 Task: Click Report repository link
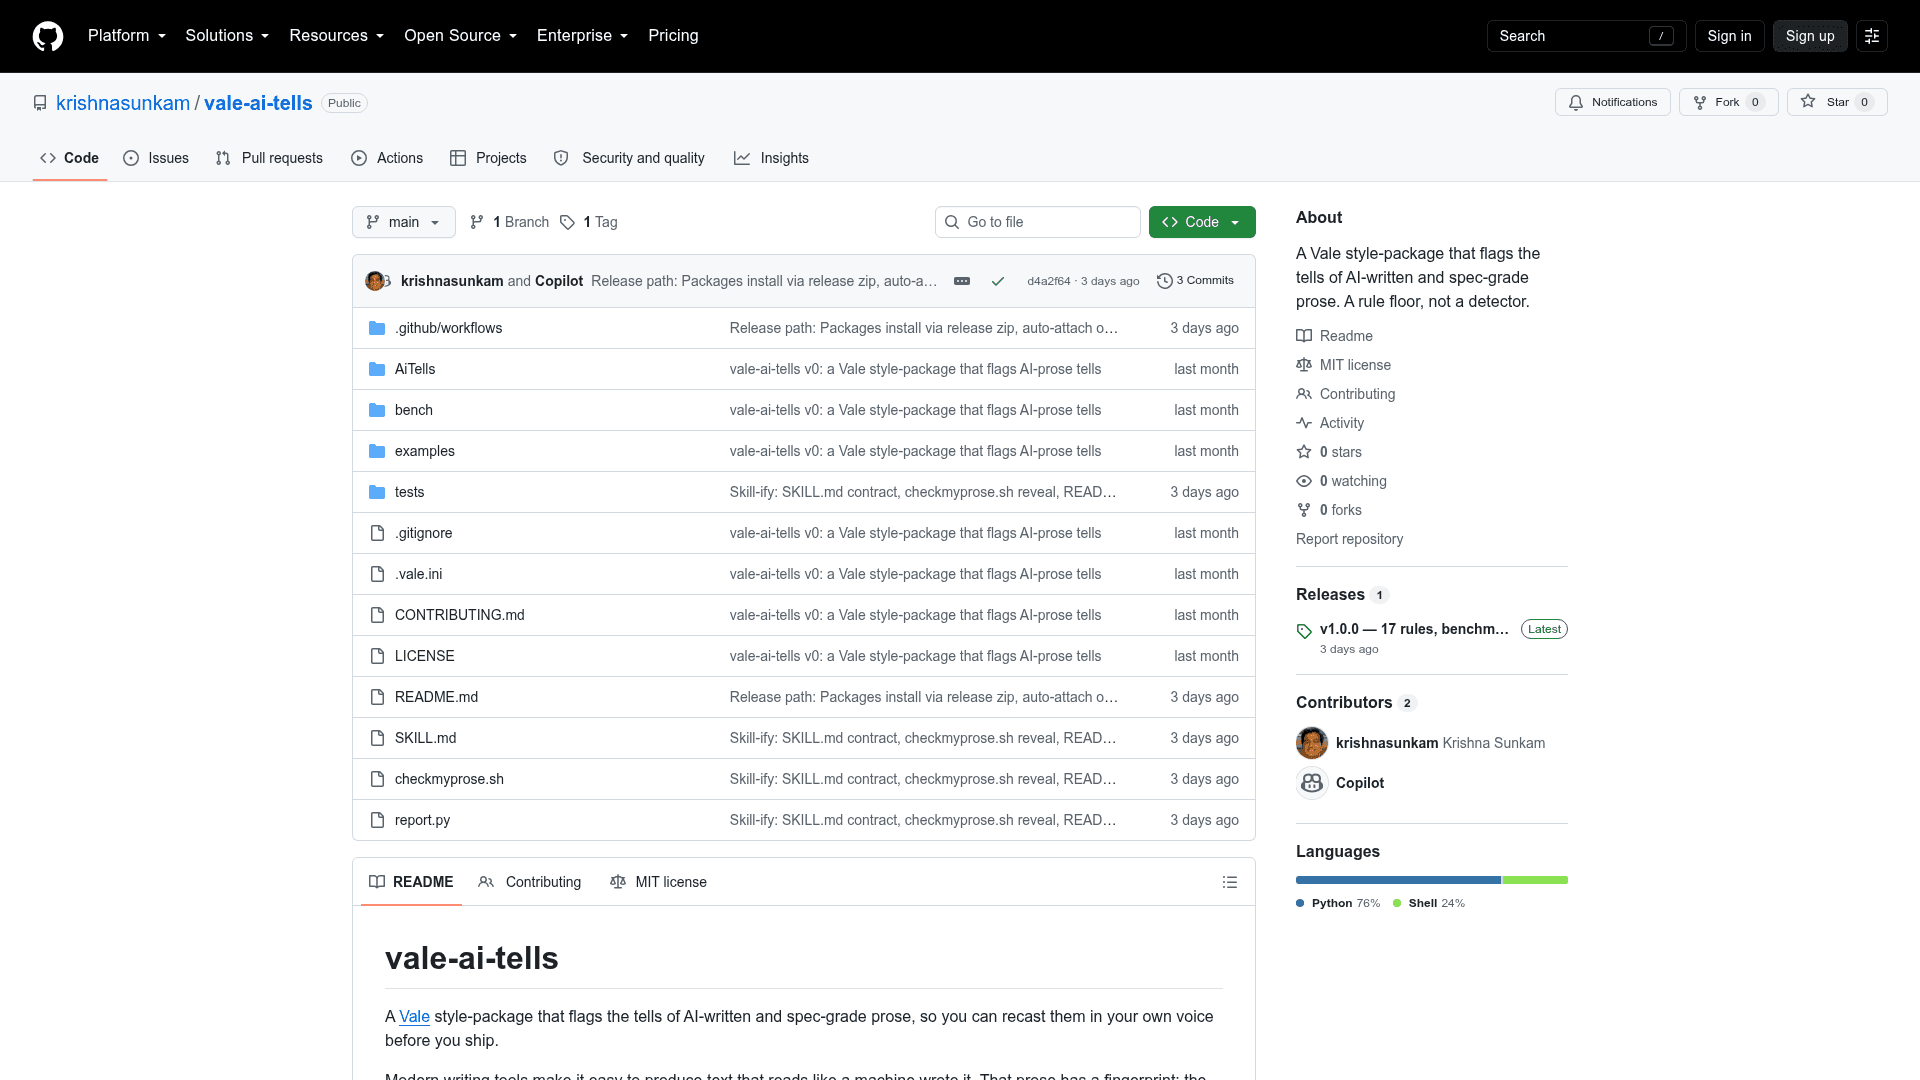coord(1349,539)
